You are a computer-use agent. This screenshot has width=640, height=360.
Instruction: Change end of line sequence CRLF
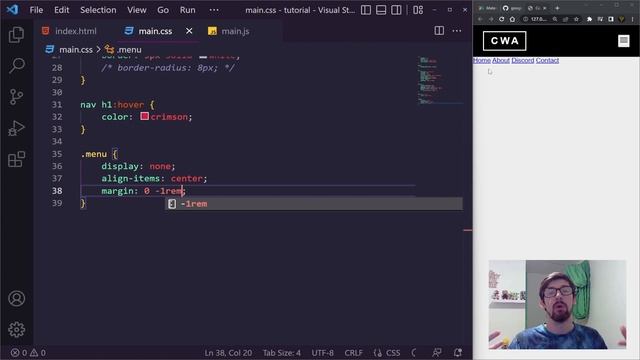[x=353, y=353]
